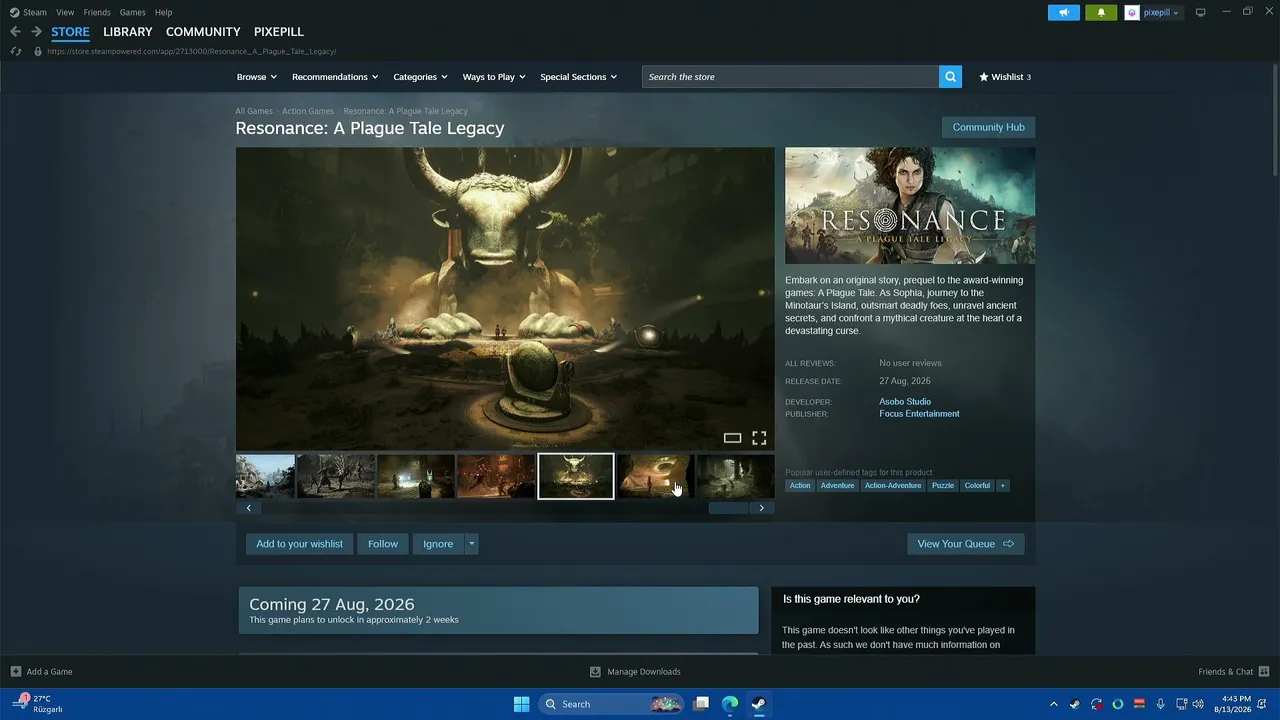Click the plus icon to add a game
The image size is (1280, 720).
(x=16, y=671)
